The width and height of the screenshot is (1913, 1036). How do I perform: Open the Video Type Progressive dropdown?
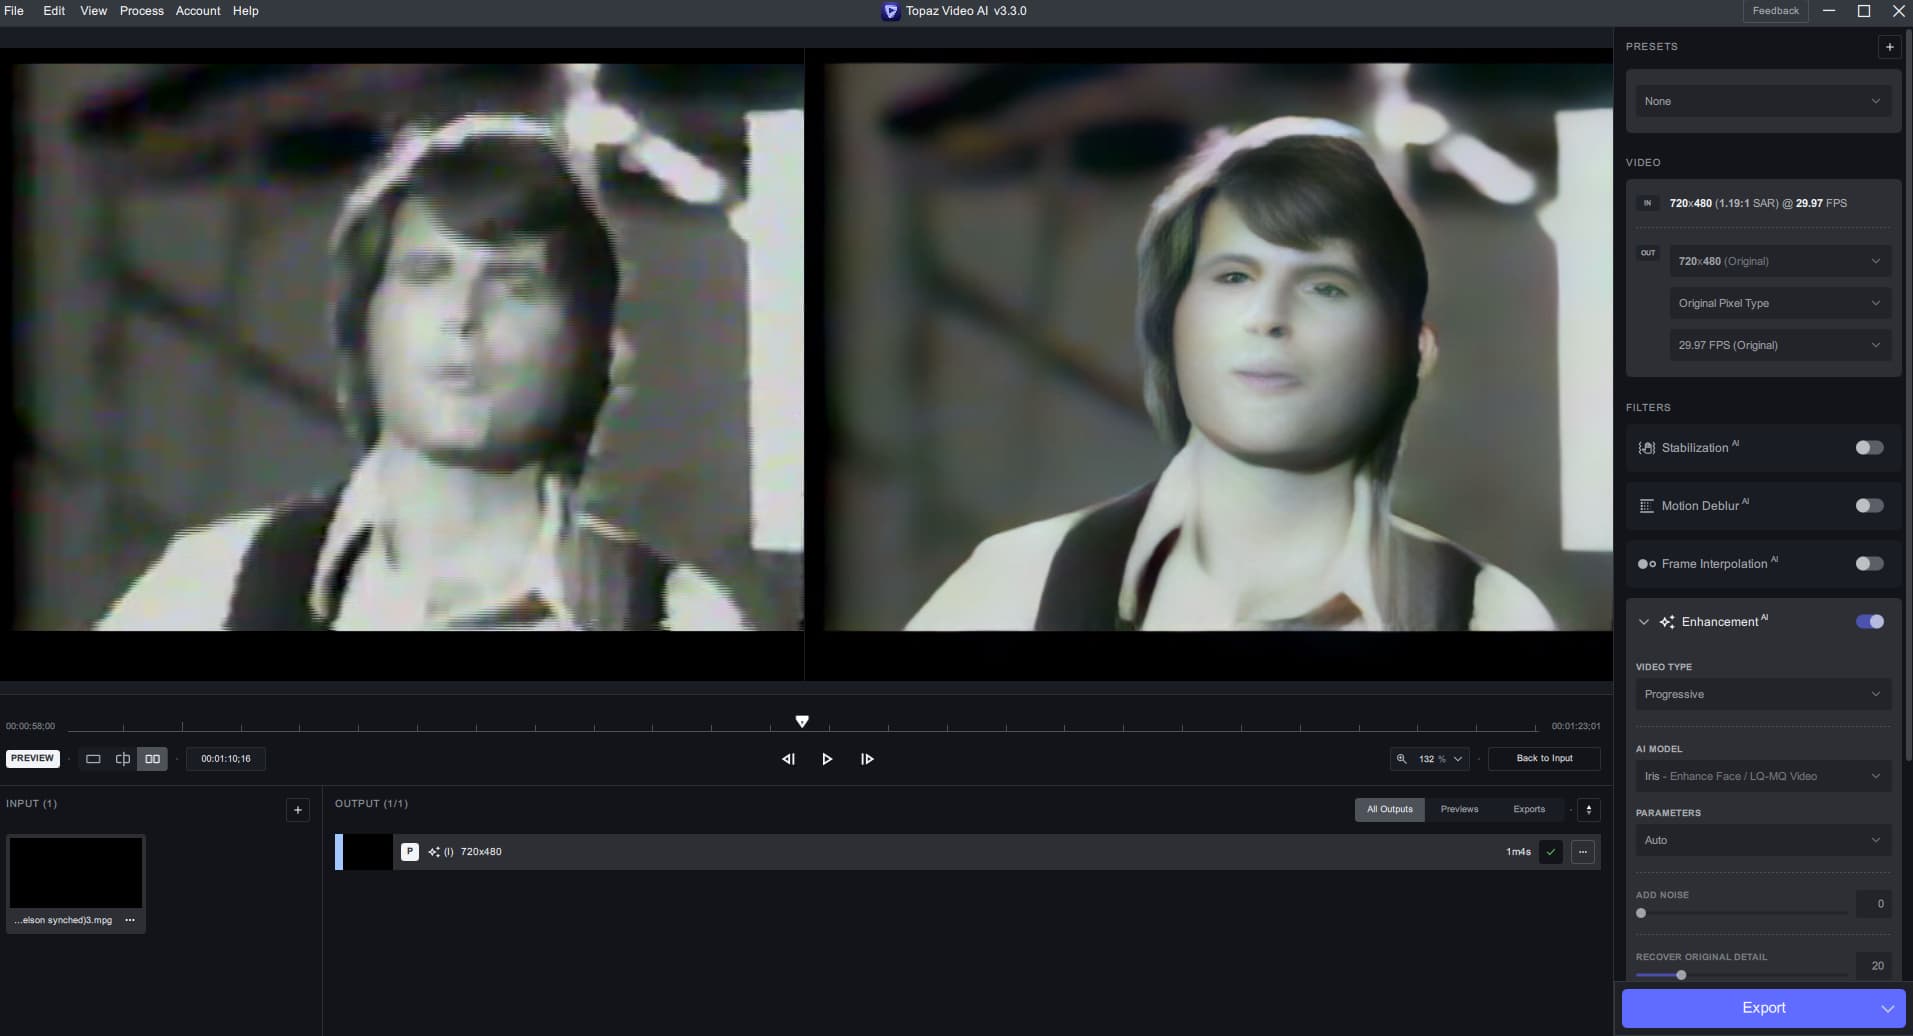point(1762,694)
